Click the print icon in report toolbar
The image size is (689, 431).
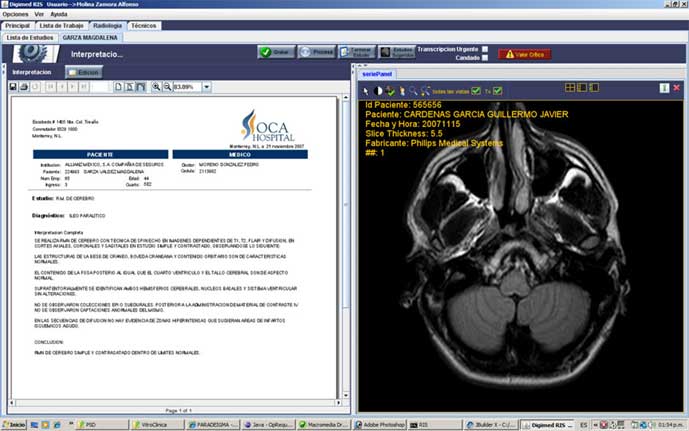(24, 87)
